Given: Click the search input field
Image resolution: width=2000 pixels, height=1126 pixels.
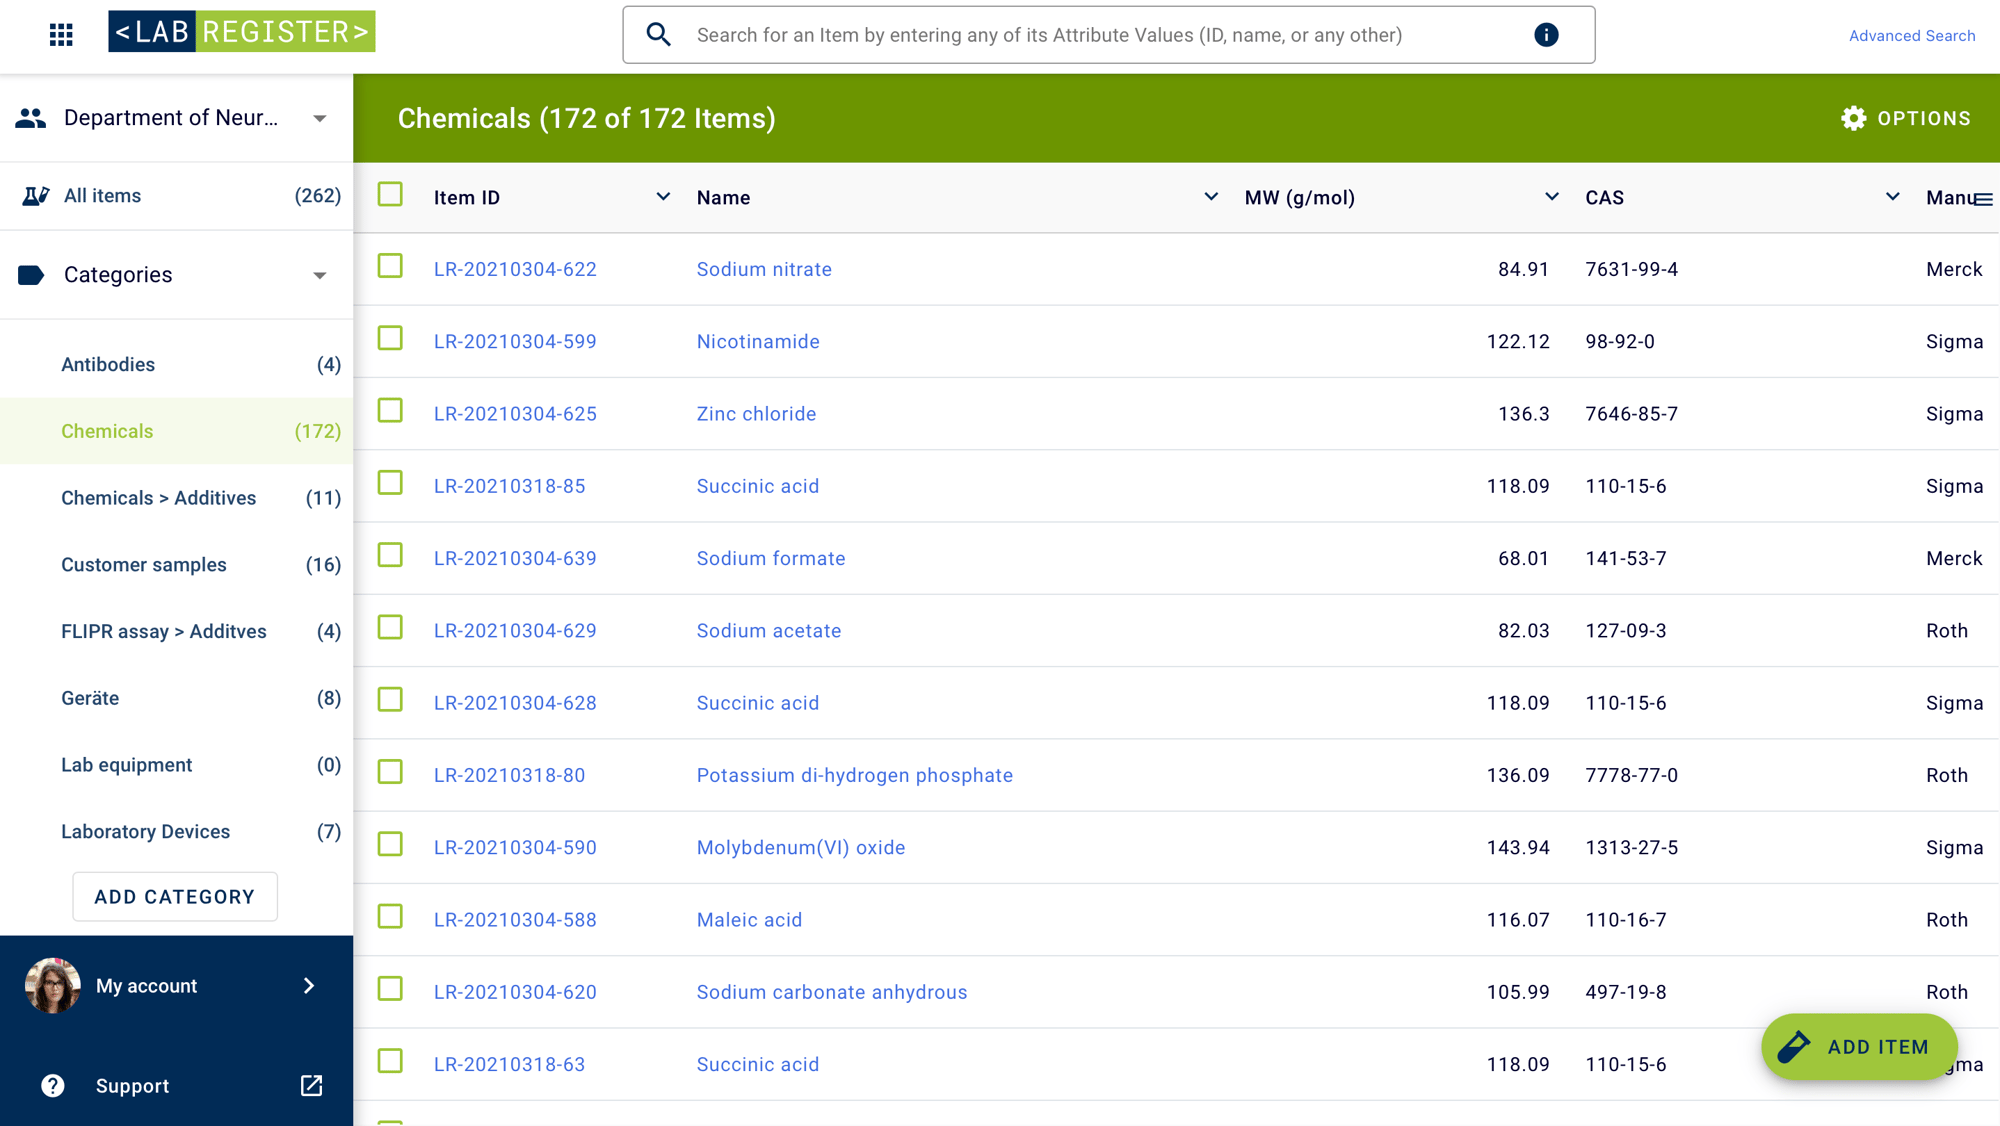Looking at the screenshot, I should pos(1109,34).
